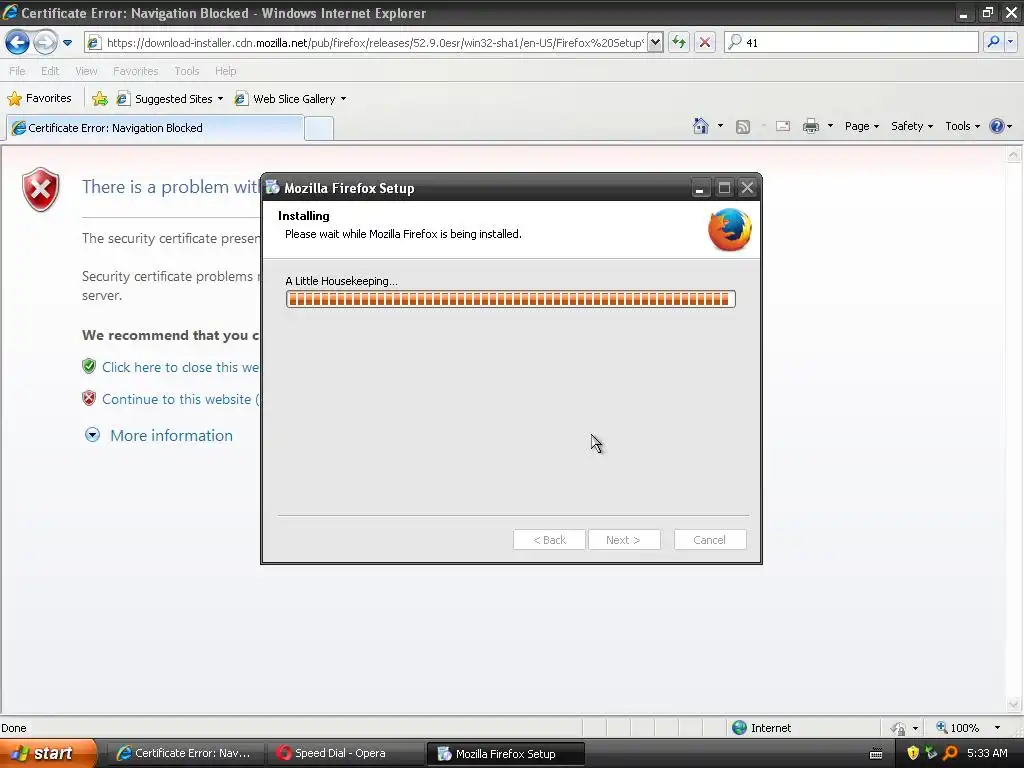Open the Favorites menu in menu bar
1024x768 pixels.
click(x=135, y=71)
